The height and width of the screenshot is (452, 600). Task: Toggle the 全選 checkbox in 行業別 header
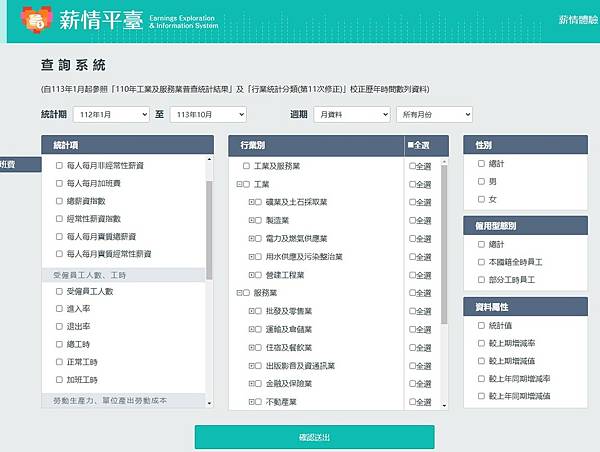coord(411,145)
